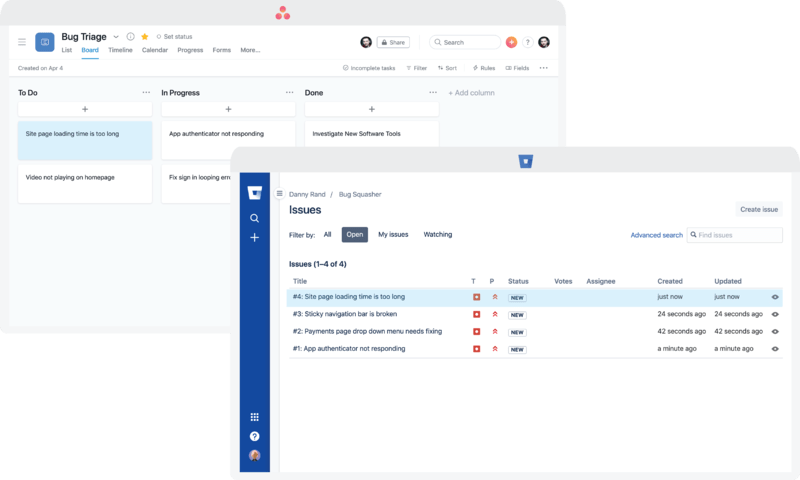Image resolution: width=800 pixels, height=480 pixels.
Task: Open the Asana help question icon
Action: point(528,42)
